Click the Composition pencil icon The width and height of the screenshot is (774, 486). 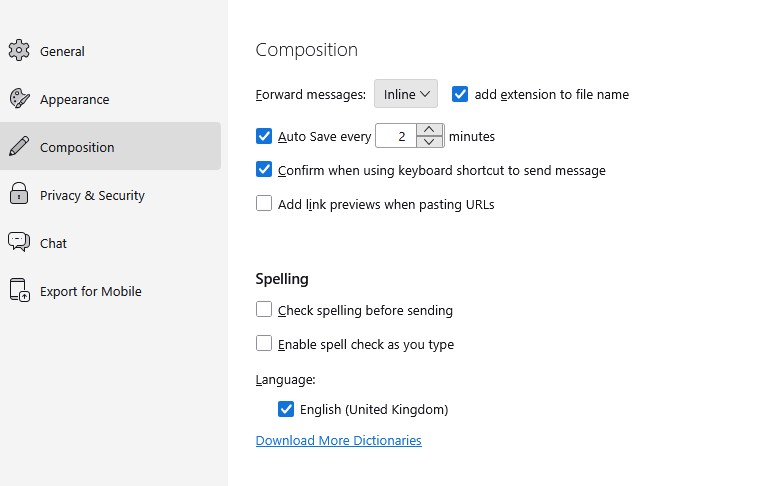pos(19,147)
